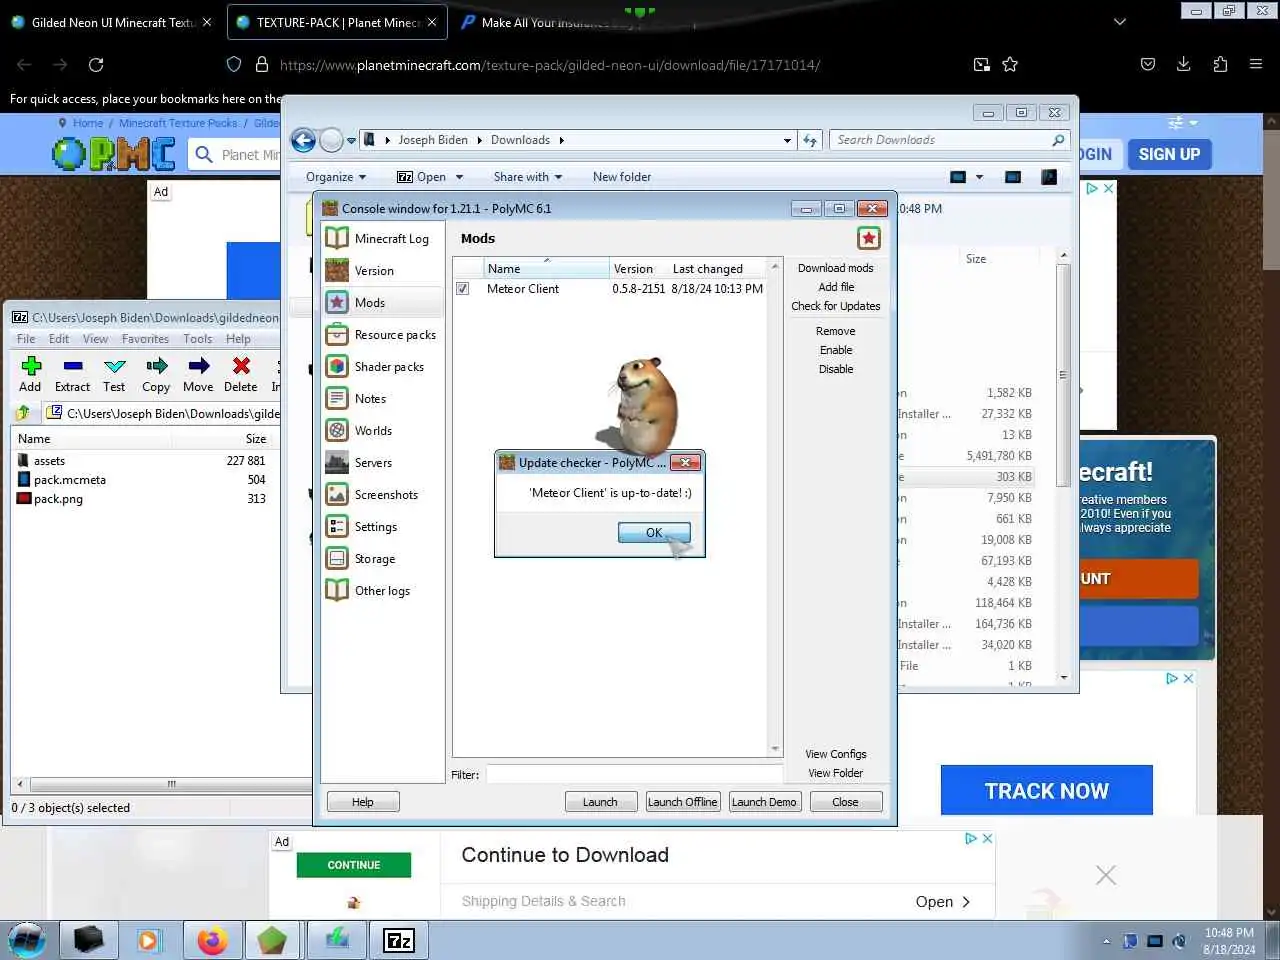Viewport: 1280px width, 960px height.
Task: Click the Explorer back arrow
Action: (303, 140)
